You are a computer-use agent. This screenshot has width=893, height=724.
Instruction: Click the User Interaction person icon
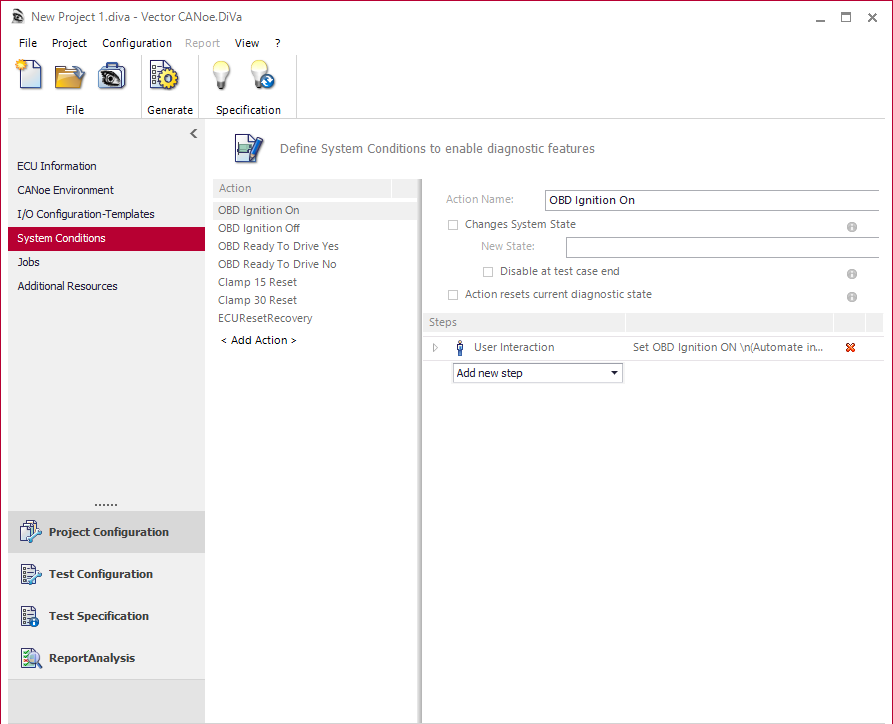tap(460, 347)
